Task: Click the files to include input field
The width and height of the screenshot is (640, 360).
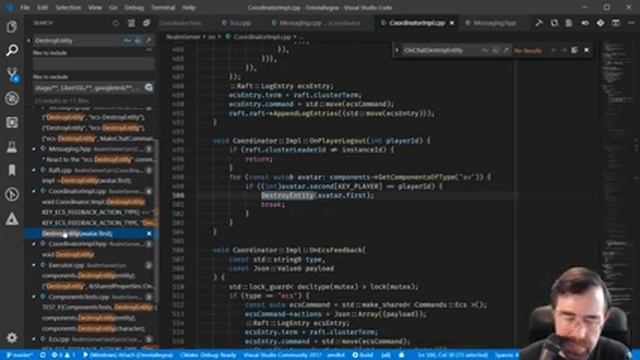Action: (93, 64)
